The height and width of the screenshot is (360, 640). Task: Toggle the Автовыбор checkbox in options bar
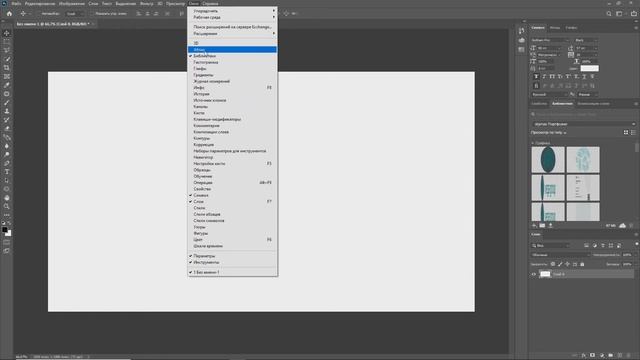39,13
